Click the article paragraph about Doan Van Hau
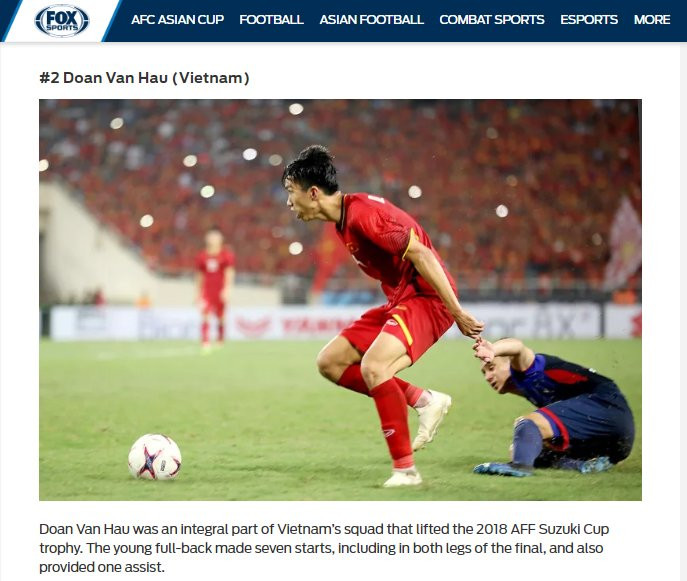Screen dimensions: 687x581 pos(324,548)
